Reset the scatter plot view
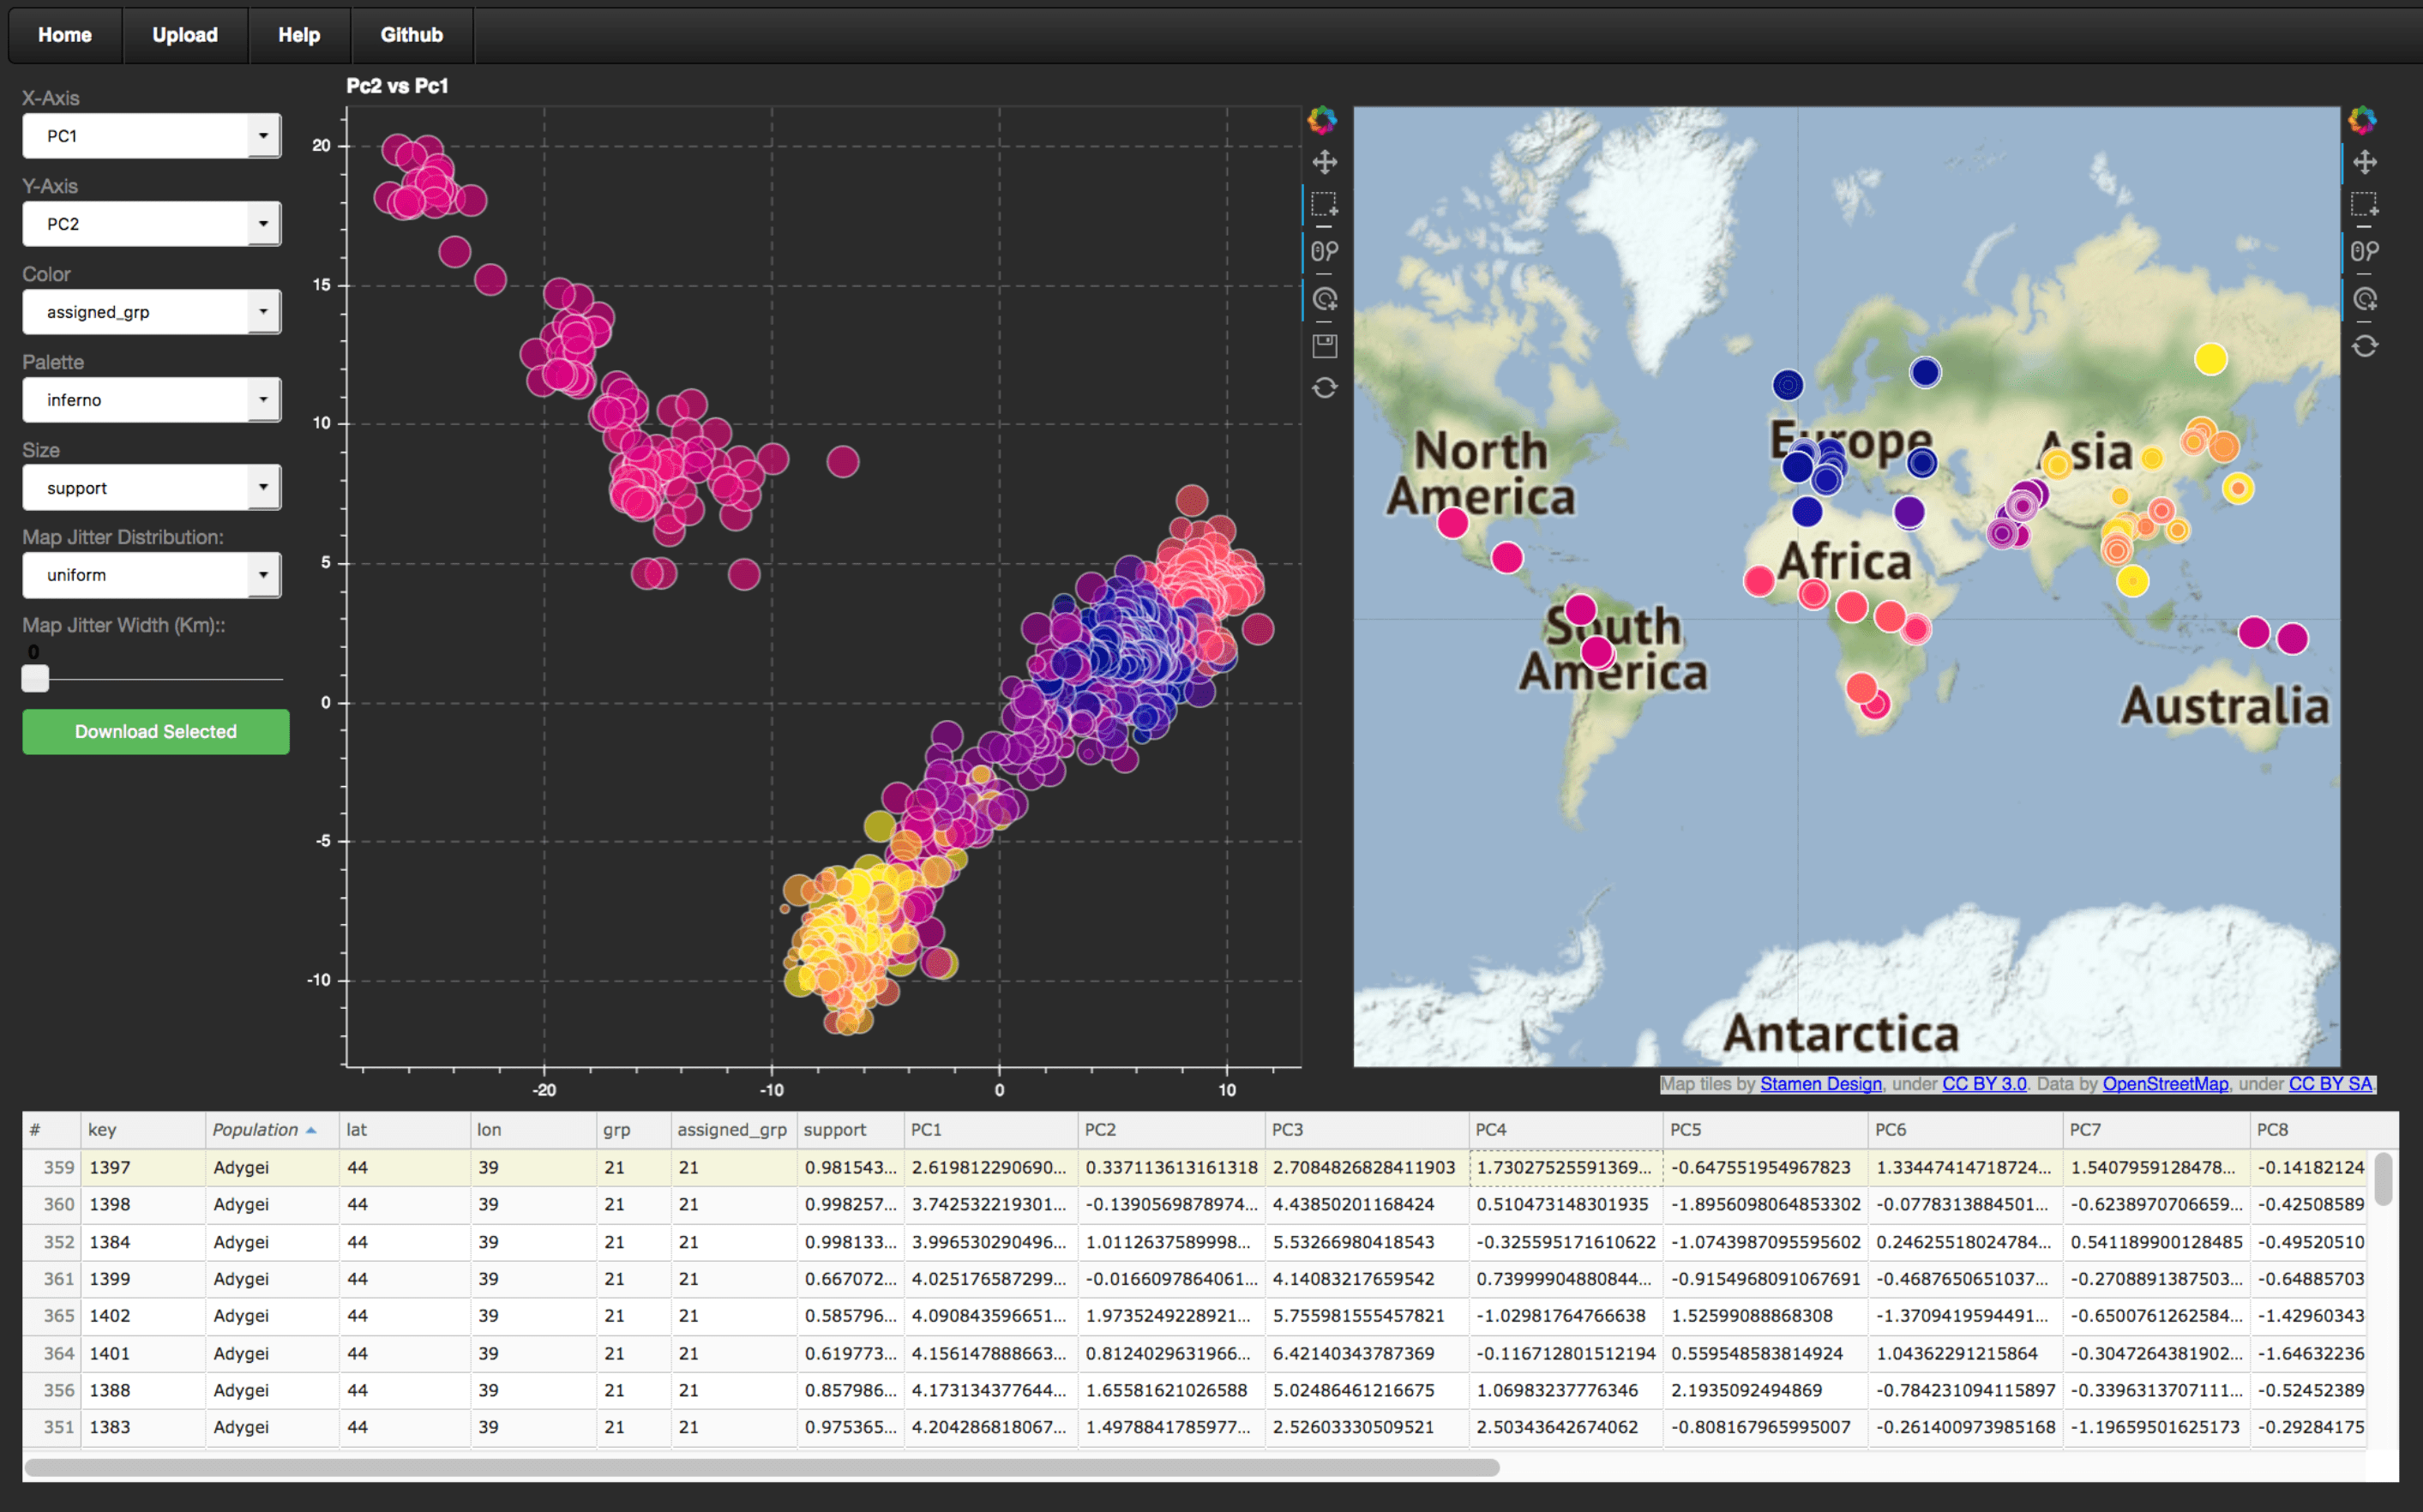The width and height of the screenshot is (2423, 1512). pos(1324,388)
